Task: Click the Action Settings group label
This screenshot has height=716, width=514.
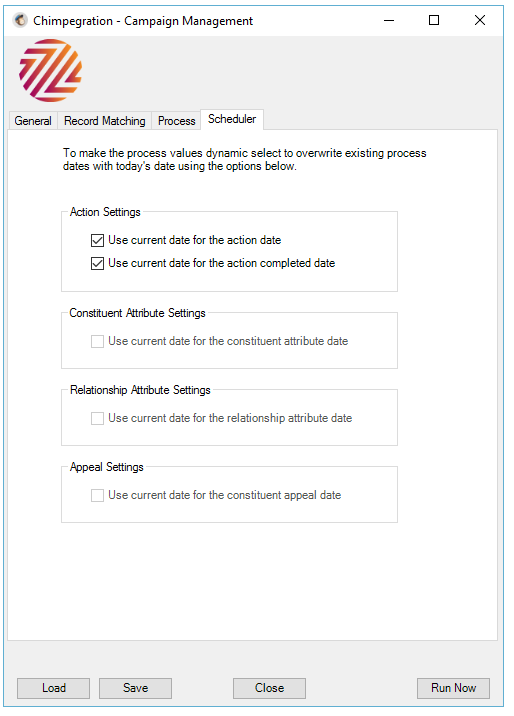Action: tap(105, 212)
